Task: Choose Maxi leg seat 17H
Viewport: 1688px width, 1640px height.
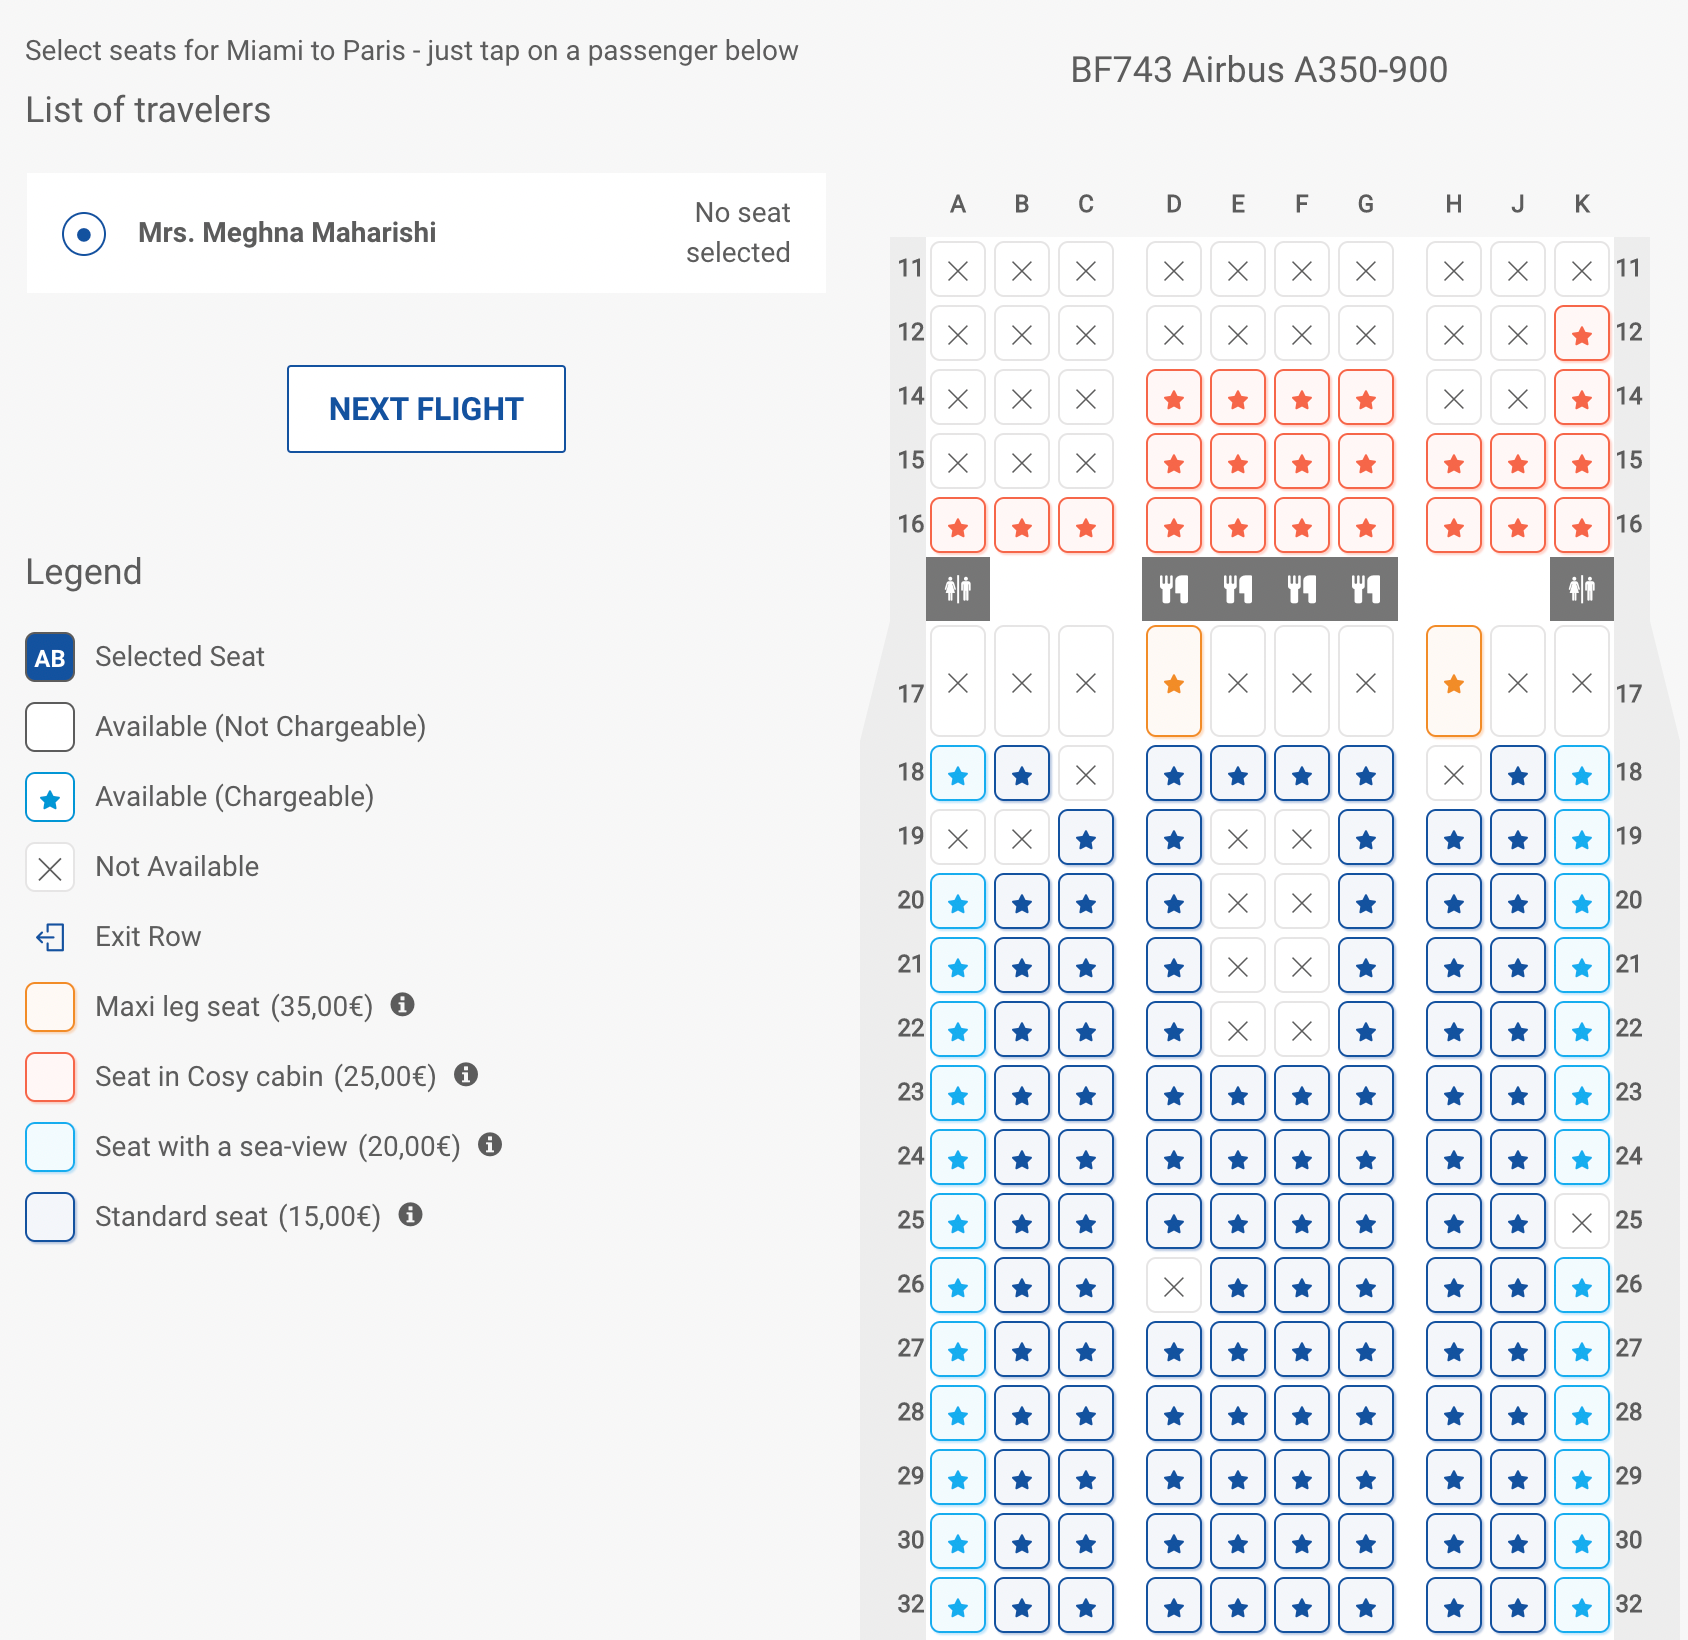Action: (1454, 682)
